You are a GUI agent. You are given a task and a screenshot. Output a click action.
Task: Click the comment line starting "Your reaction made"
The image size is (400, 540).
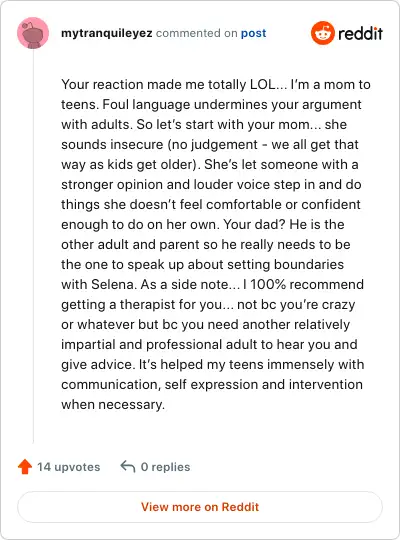216,84
